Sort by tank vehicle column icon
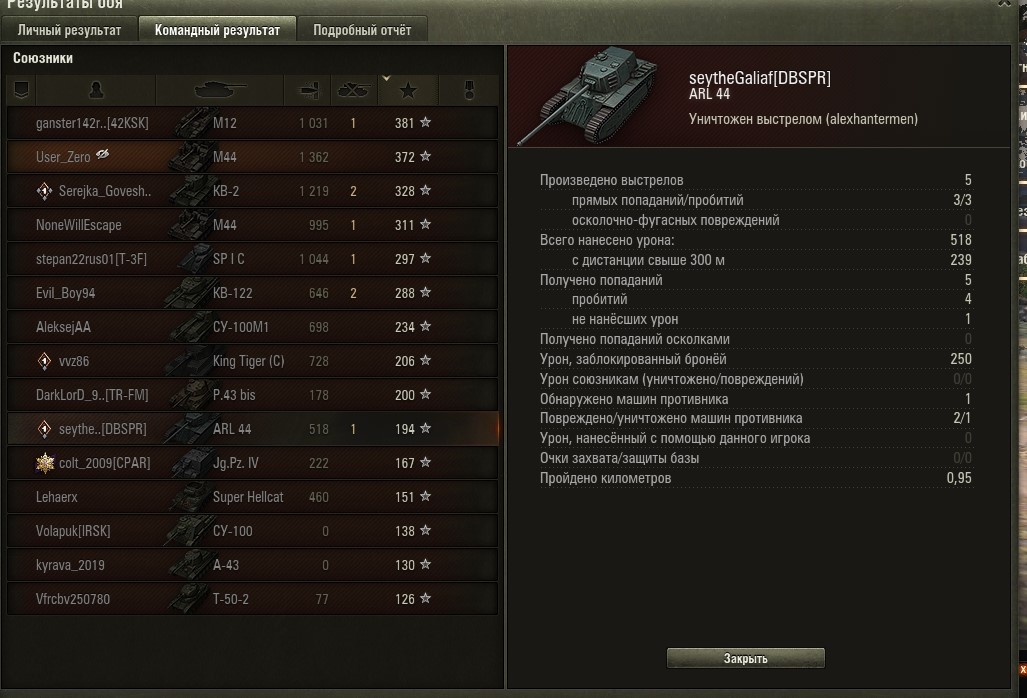 pos(219,90)
